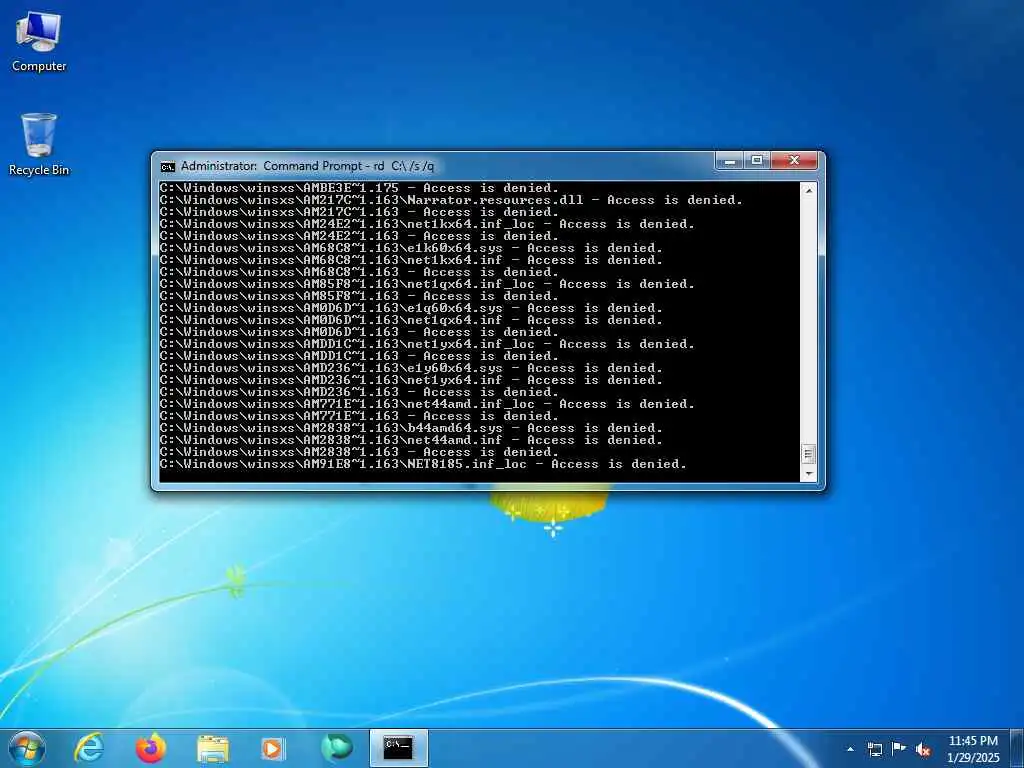Click the muted volume speaker icon
1024x768 pixels.
tap(923, 749)
